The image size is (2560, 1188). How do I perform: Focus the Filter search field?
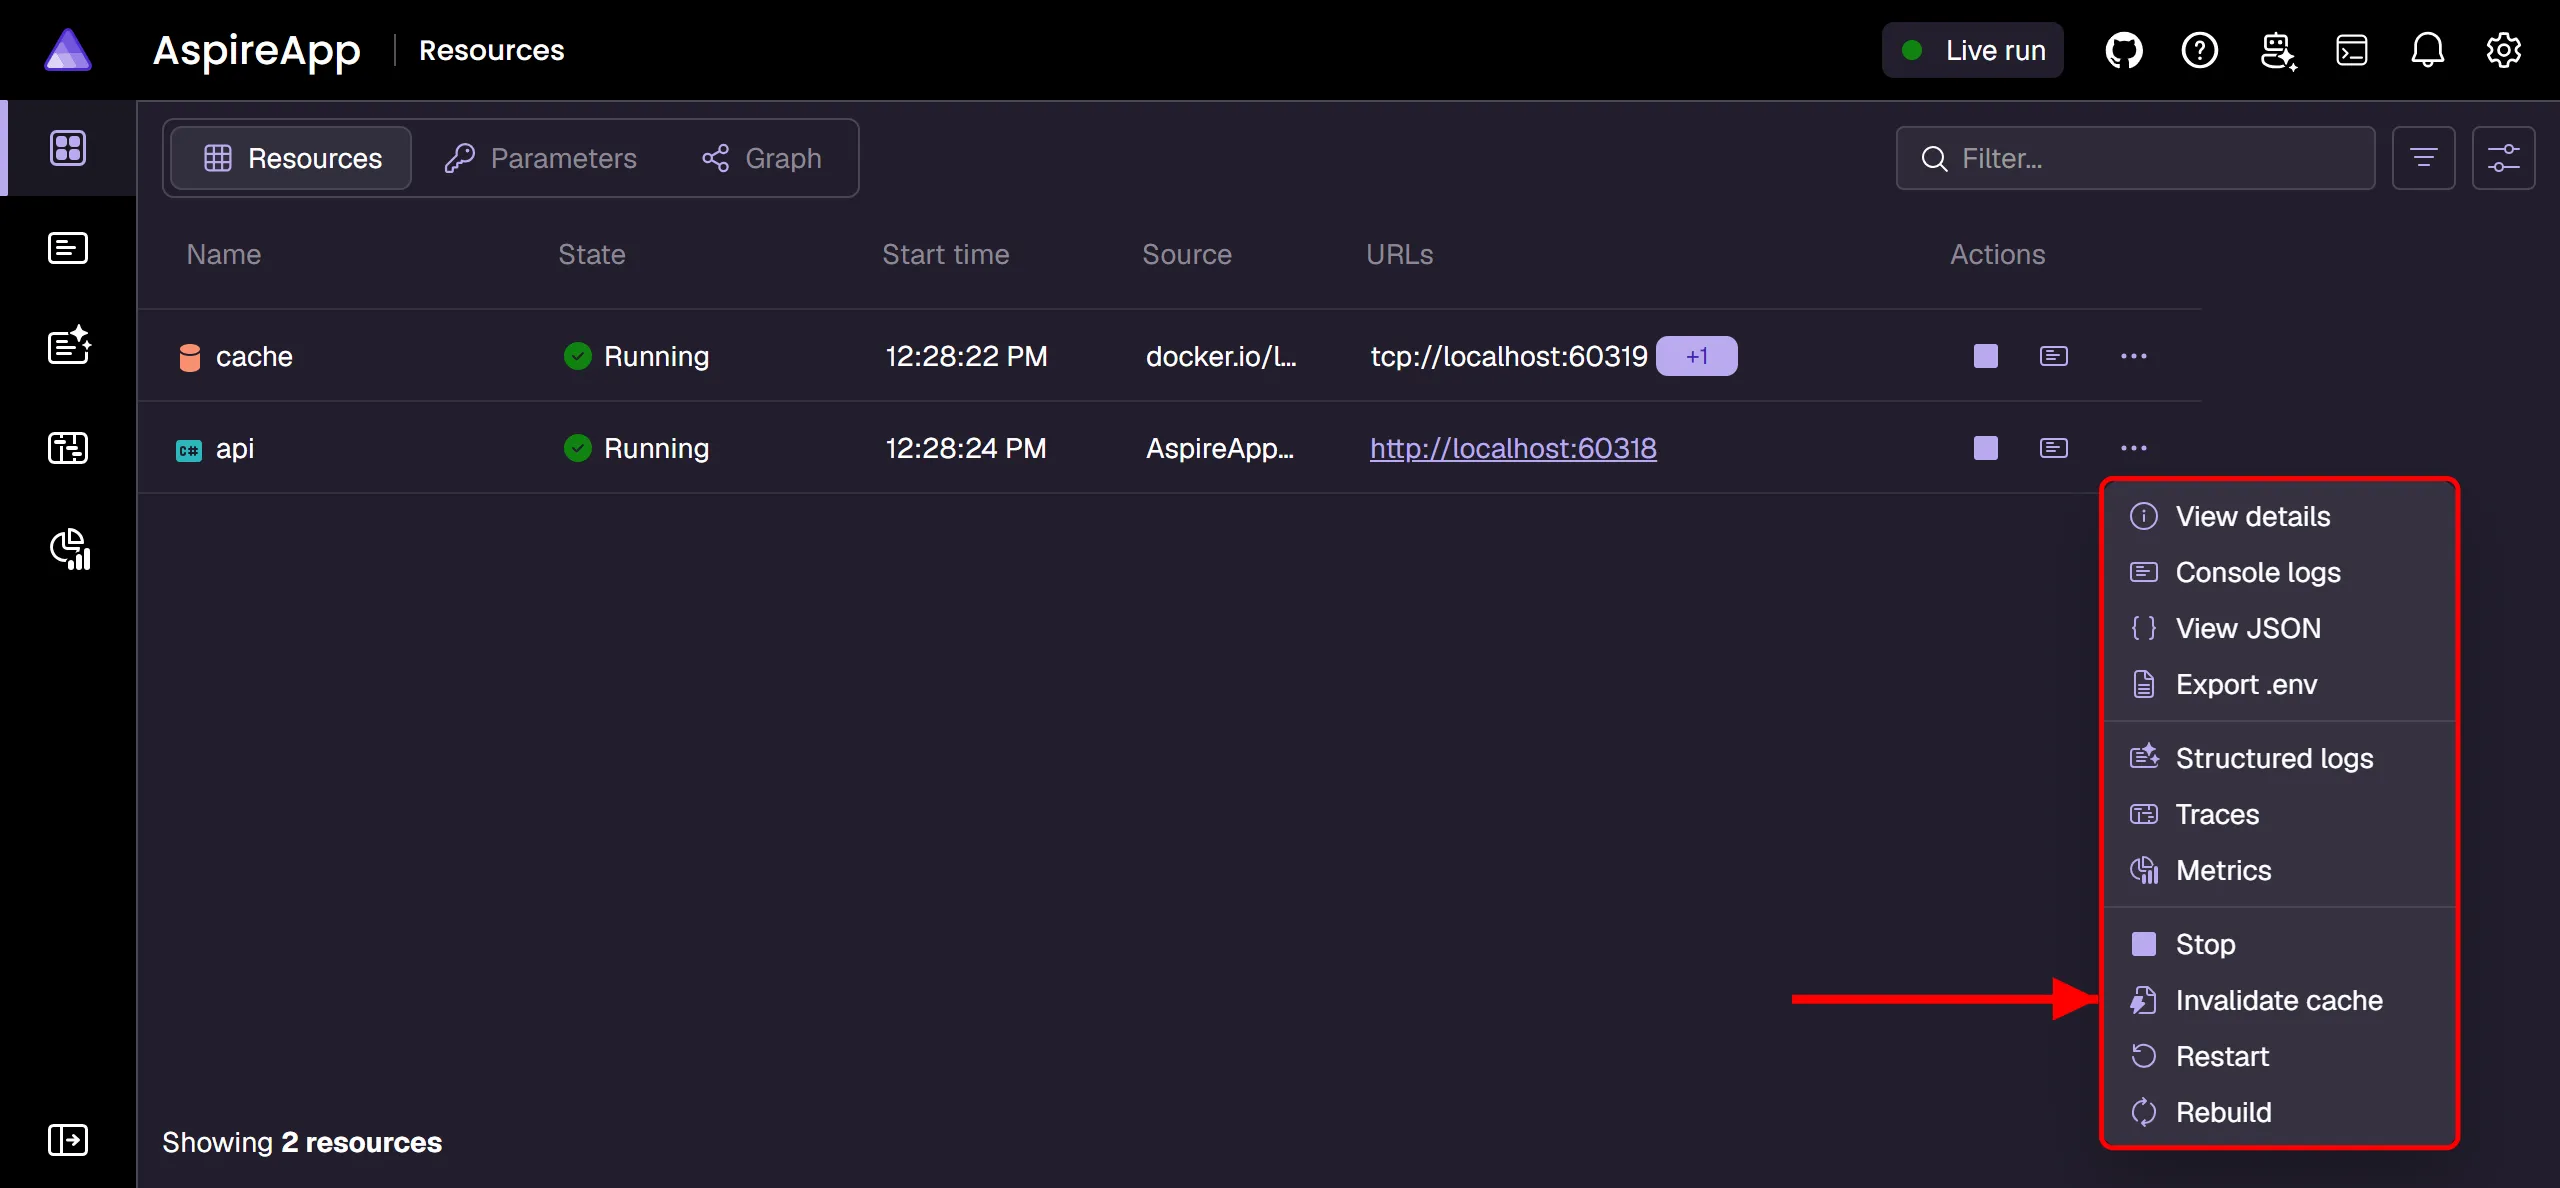[2135, 158]
